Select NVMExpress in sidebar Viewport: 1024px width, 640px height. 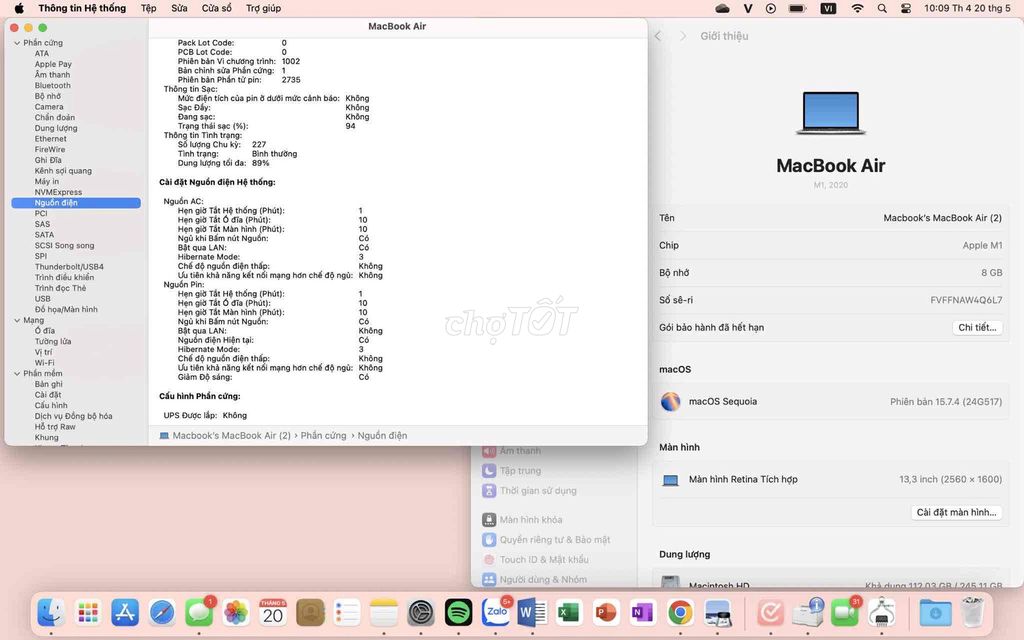[58, 192]
